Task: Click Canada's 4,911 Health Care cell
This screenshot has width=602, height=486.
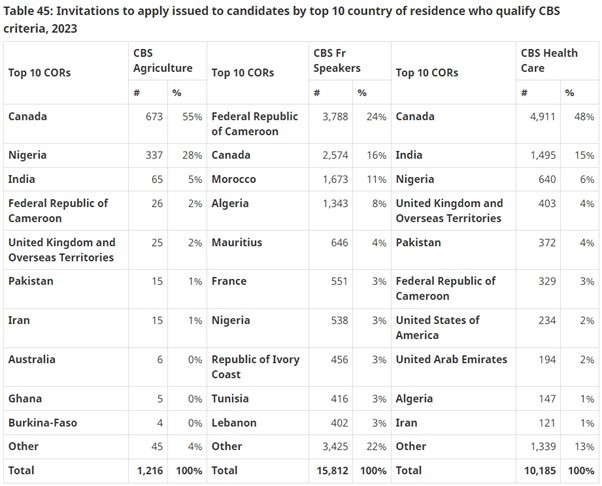Action: tap(542, 116)
